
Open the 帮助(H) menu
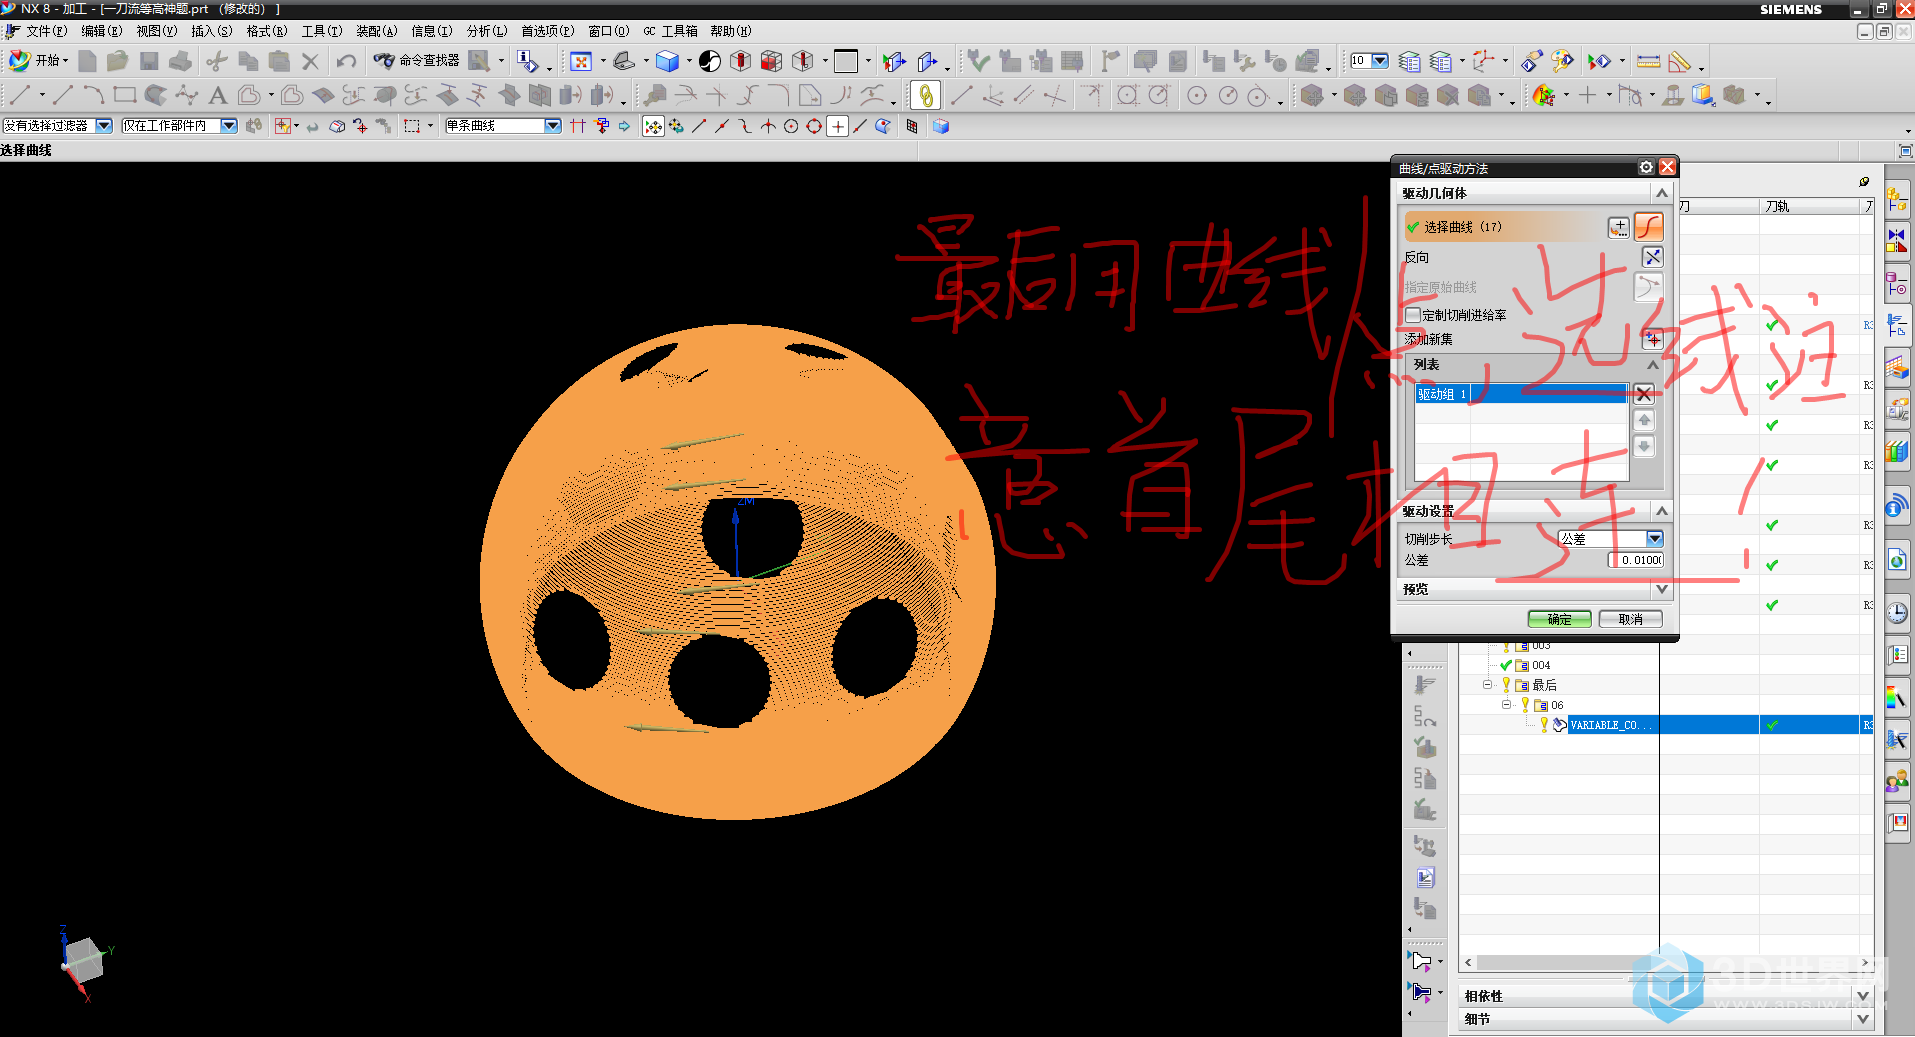click(x=731, y=31)
